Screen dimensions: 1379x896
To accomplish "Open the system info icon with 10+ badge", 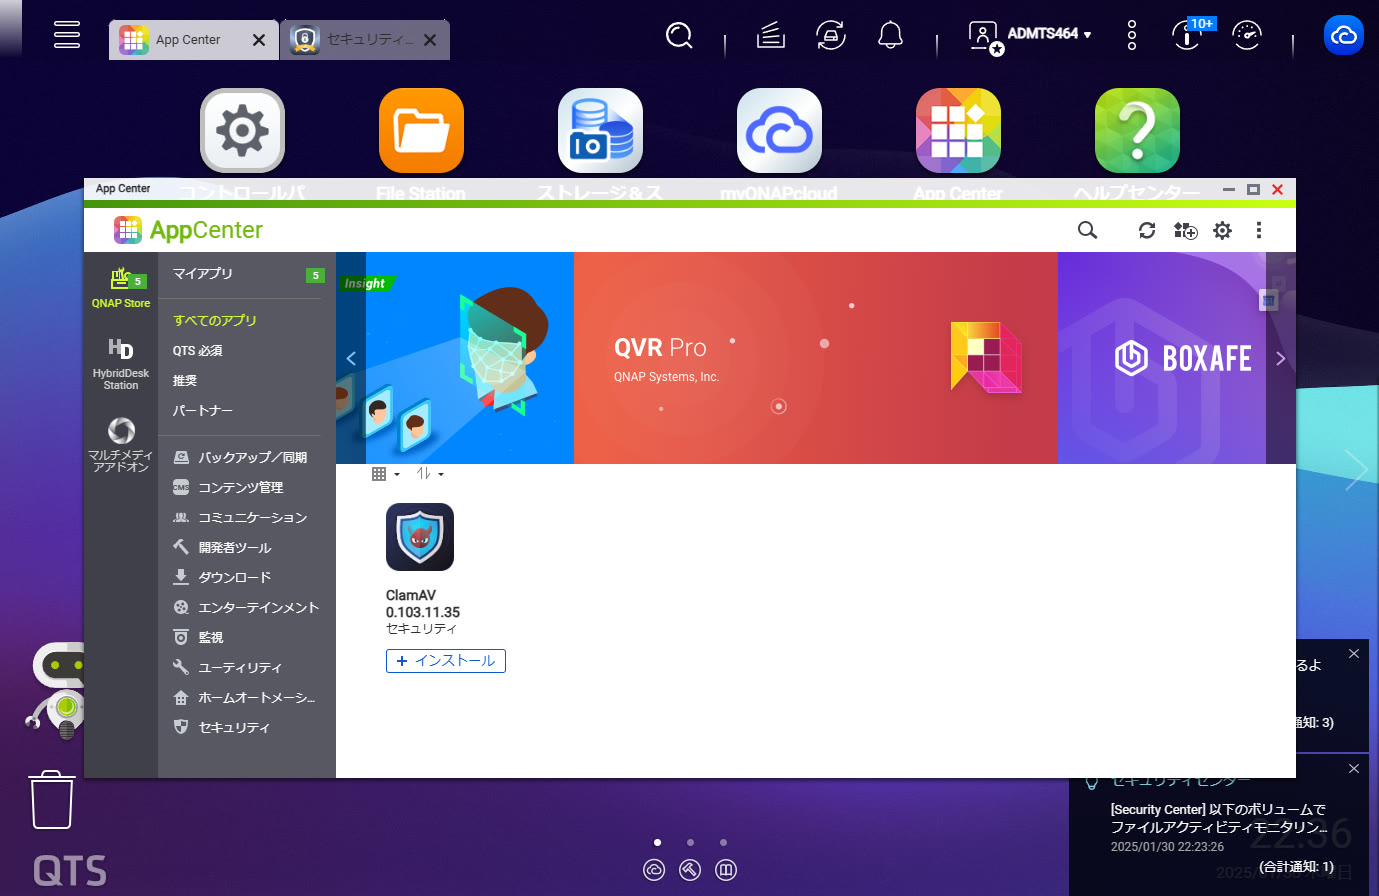I will click(1188, 36).
